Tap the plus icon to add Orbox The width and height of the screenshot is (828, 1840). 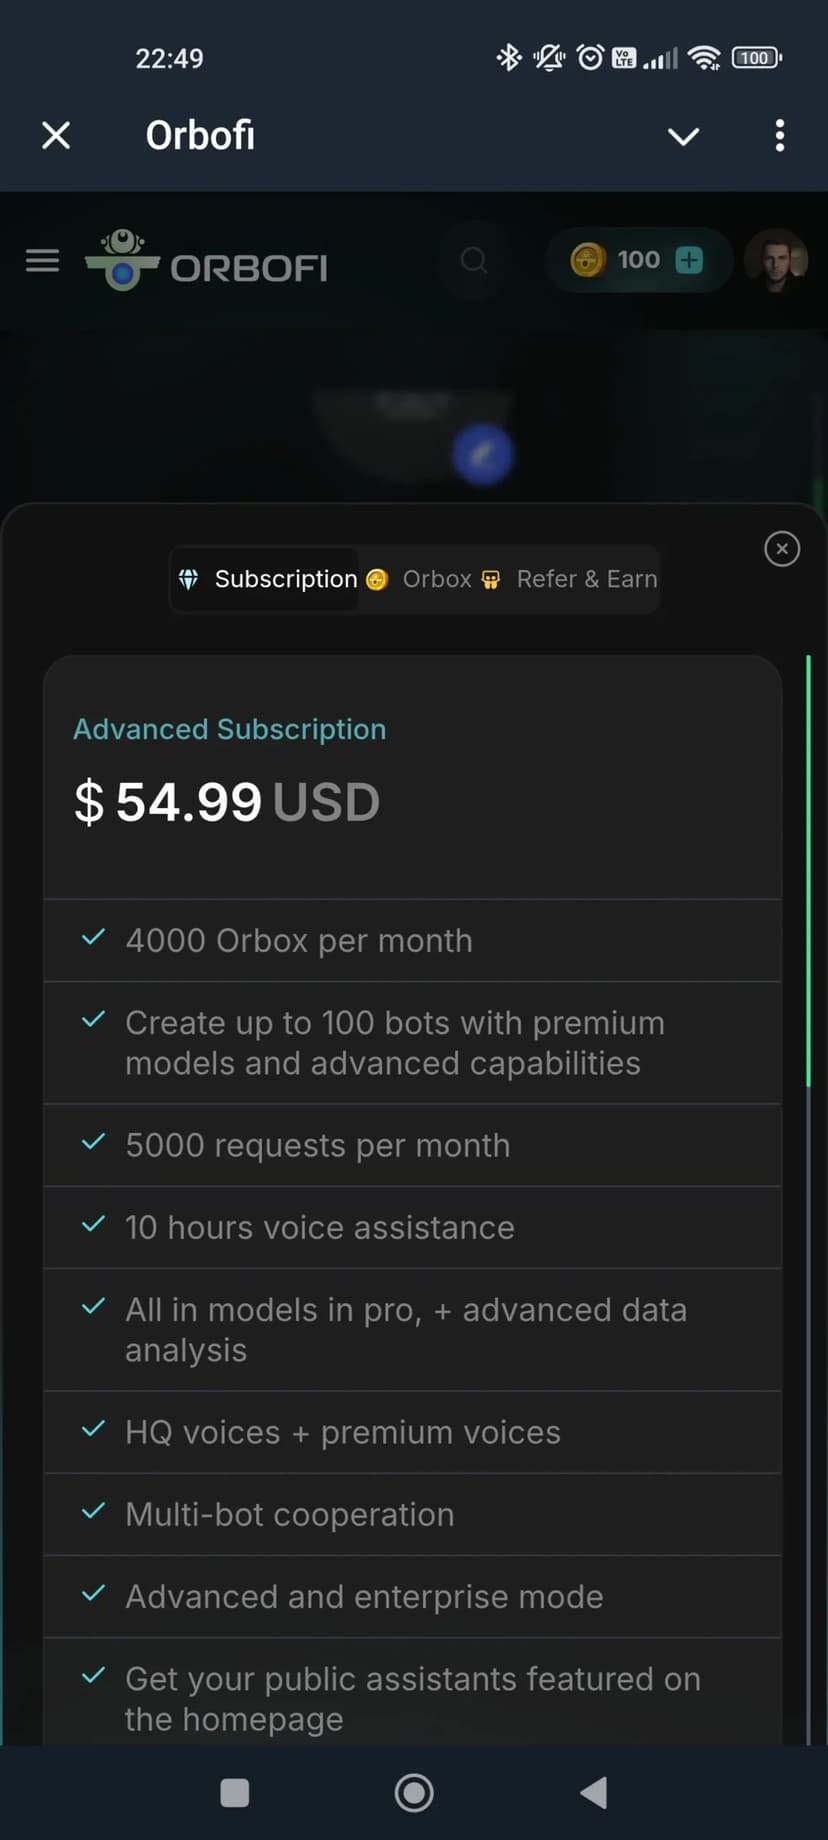689,260
